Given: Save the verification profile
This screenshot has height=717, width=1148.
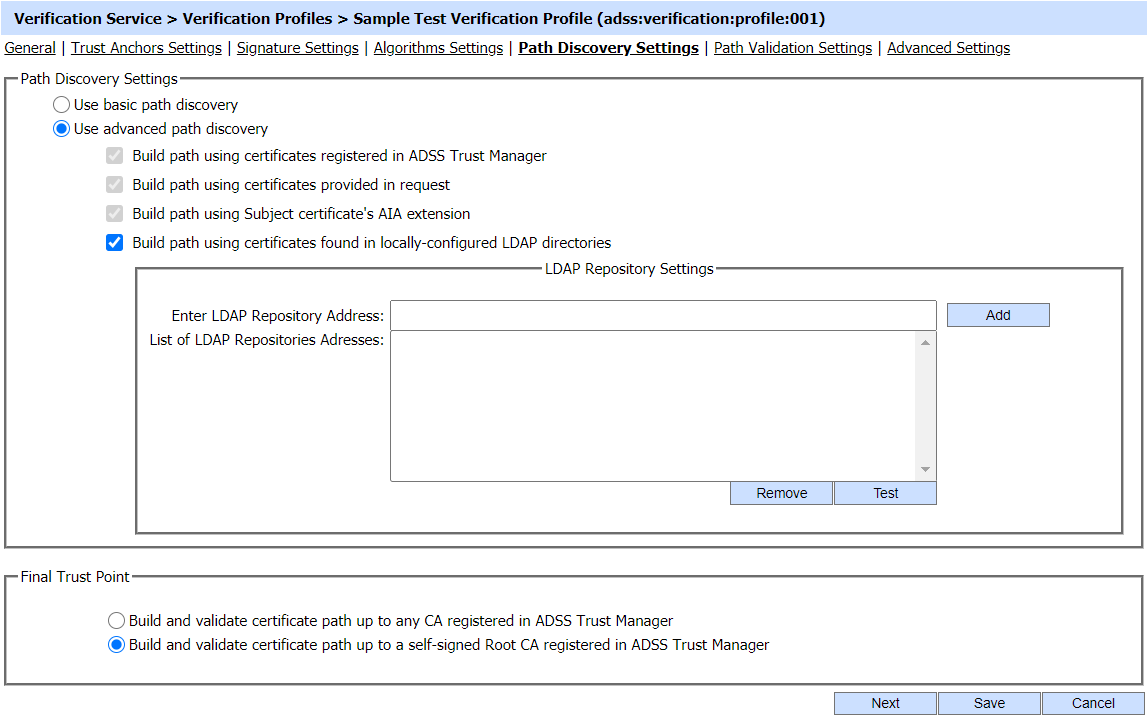Looking at the screenshot, I should point(989,703).
